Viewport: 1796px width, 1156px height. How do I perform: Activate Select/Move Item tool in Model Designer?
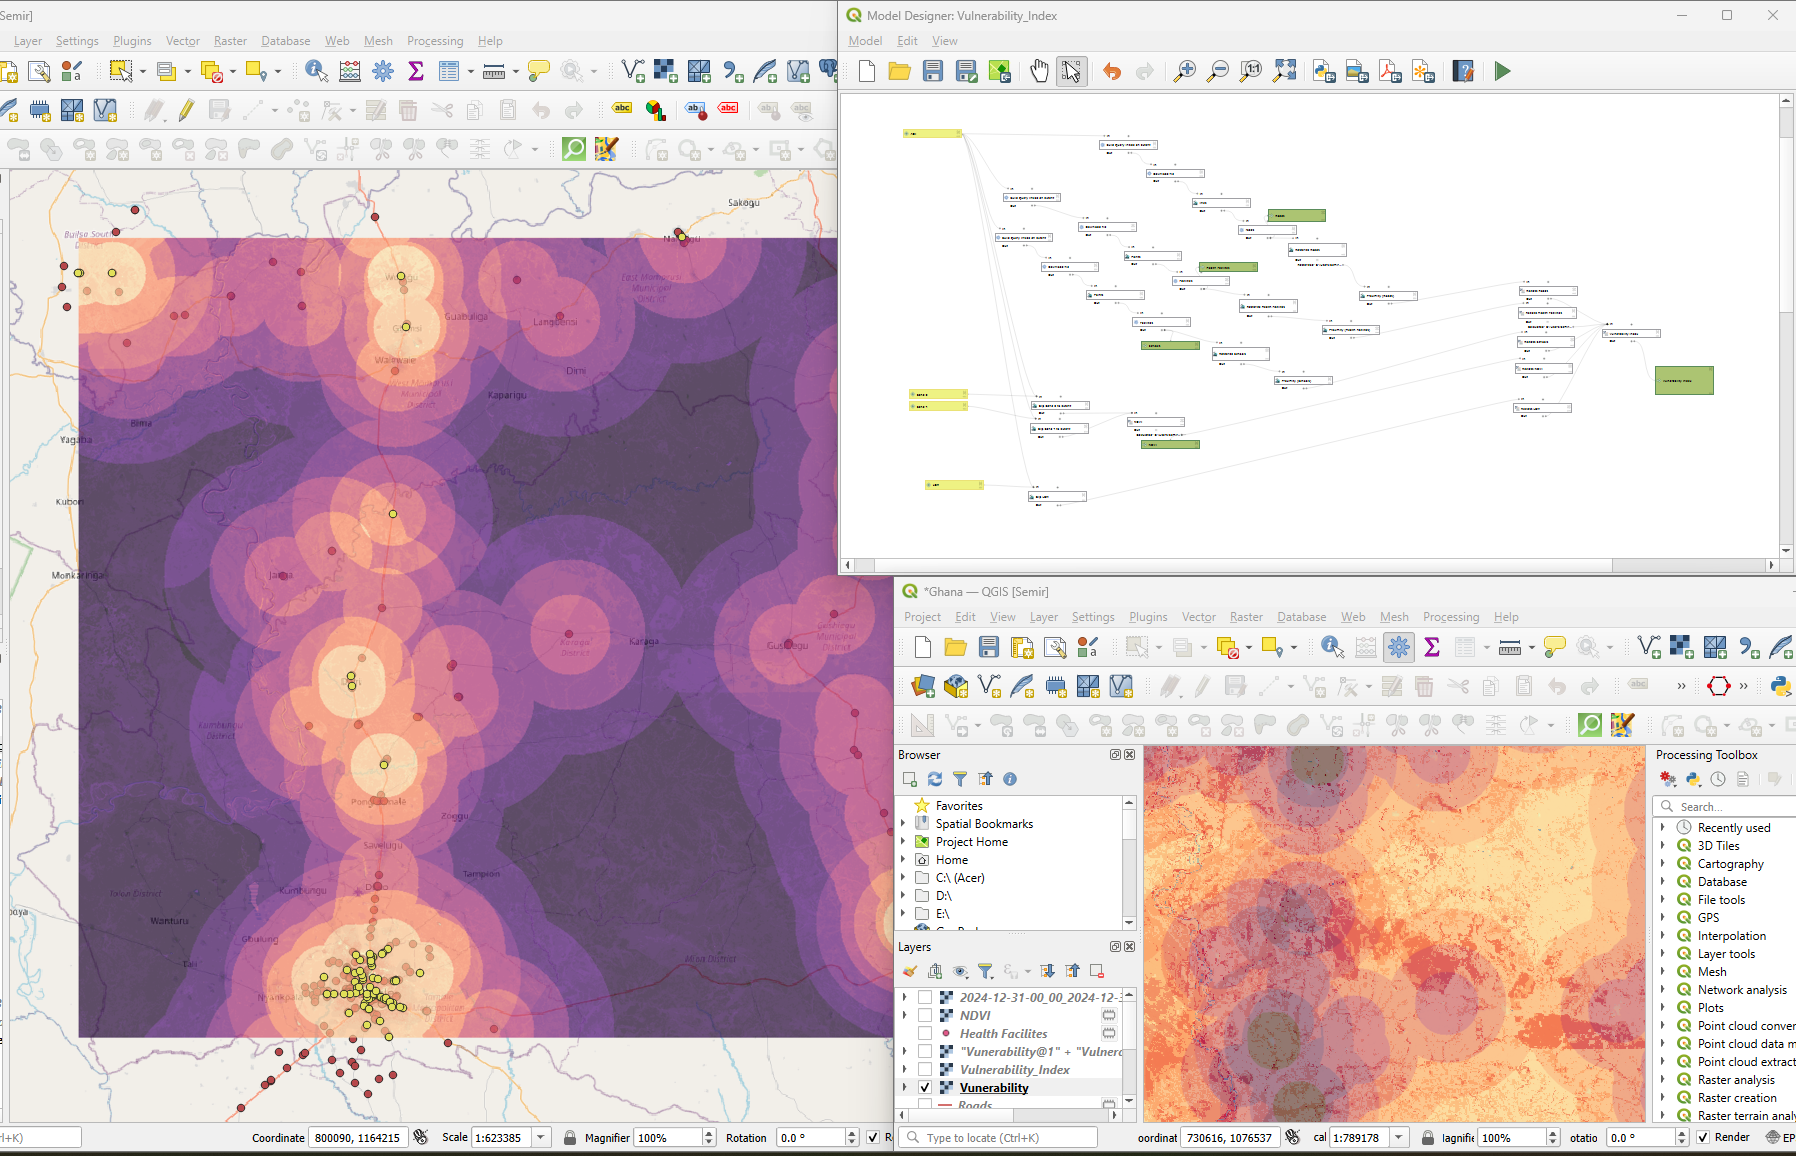pyautogui.click(x=1071, y=71)
